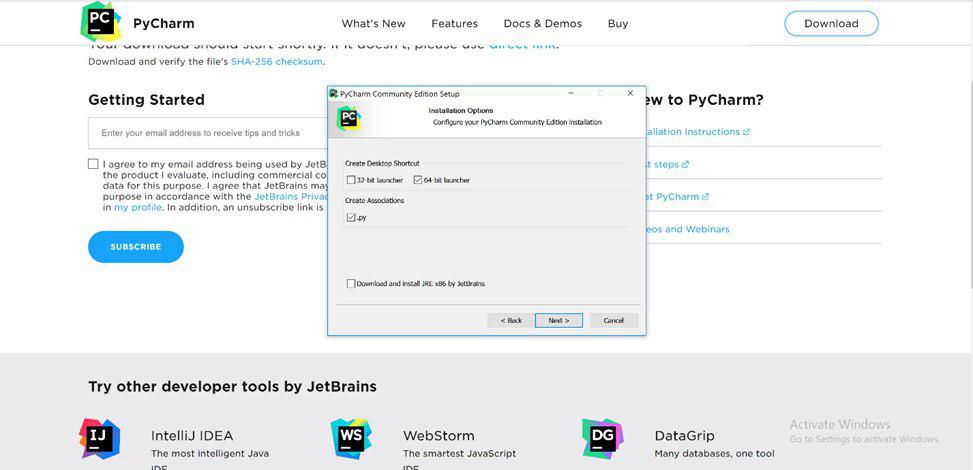Enable the 32-bit launcher checkbox
Screen dimensions: 973x470
pos(351,180)
